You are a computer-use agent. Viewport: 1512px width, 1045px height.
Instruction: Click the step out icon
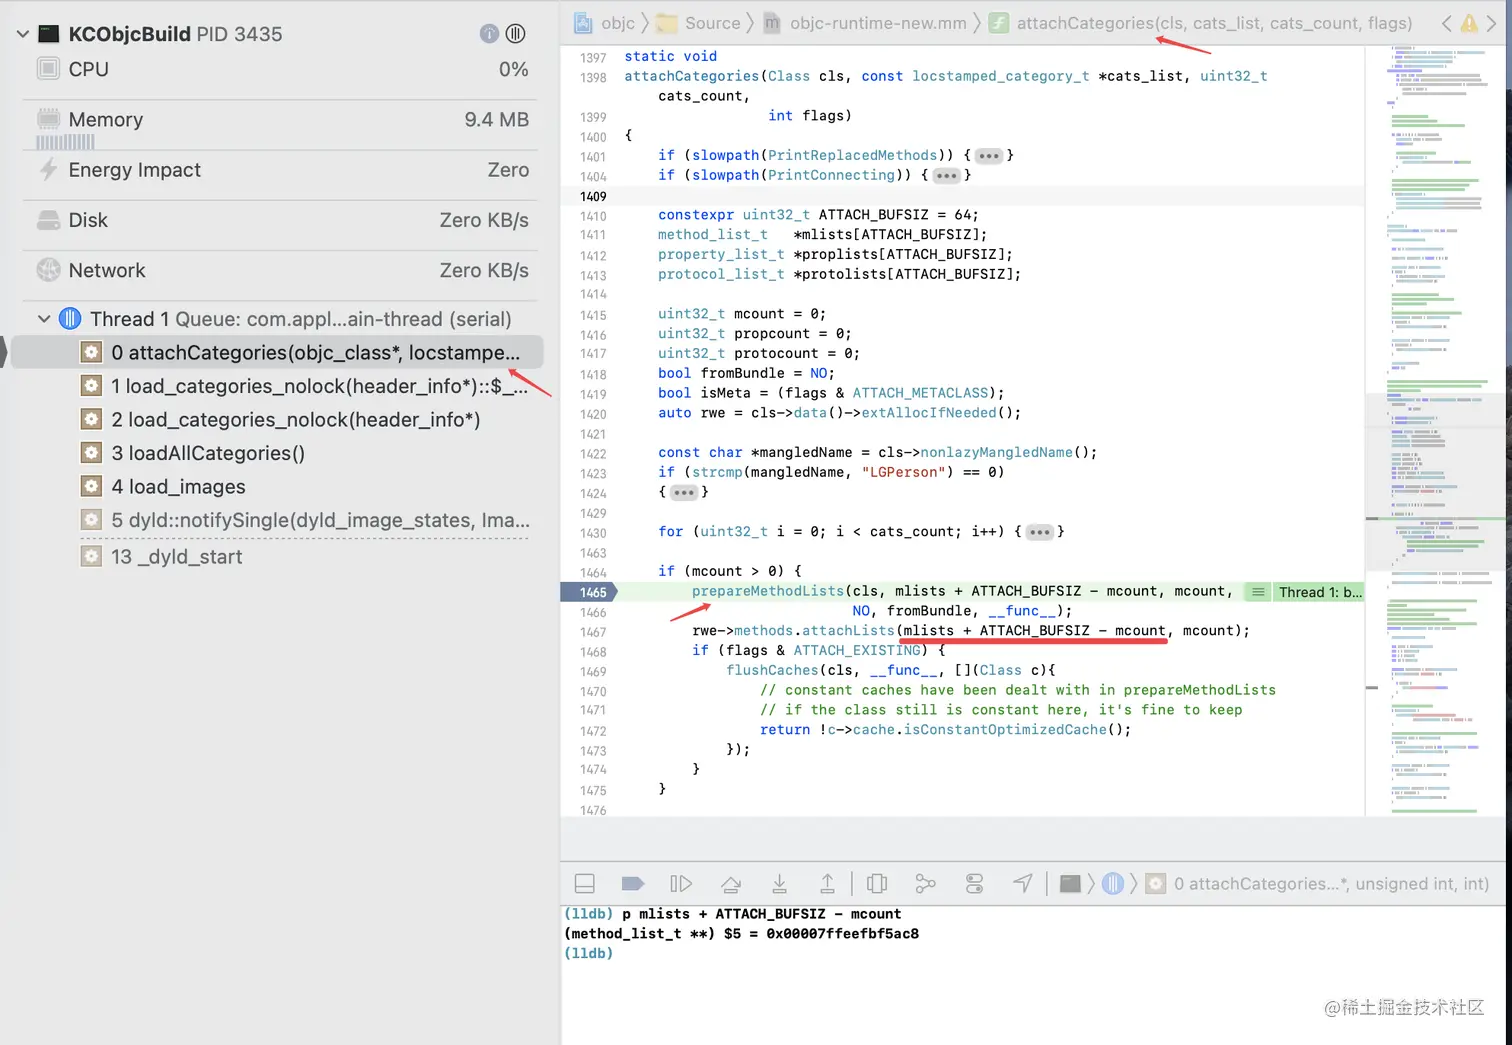pyautogui.click(x=827, y=883)
